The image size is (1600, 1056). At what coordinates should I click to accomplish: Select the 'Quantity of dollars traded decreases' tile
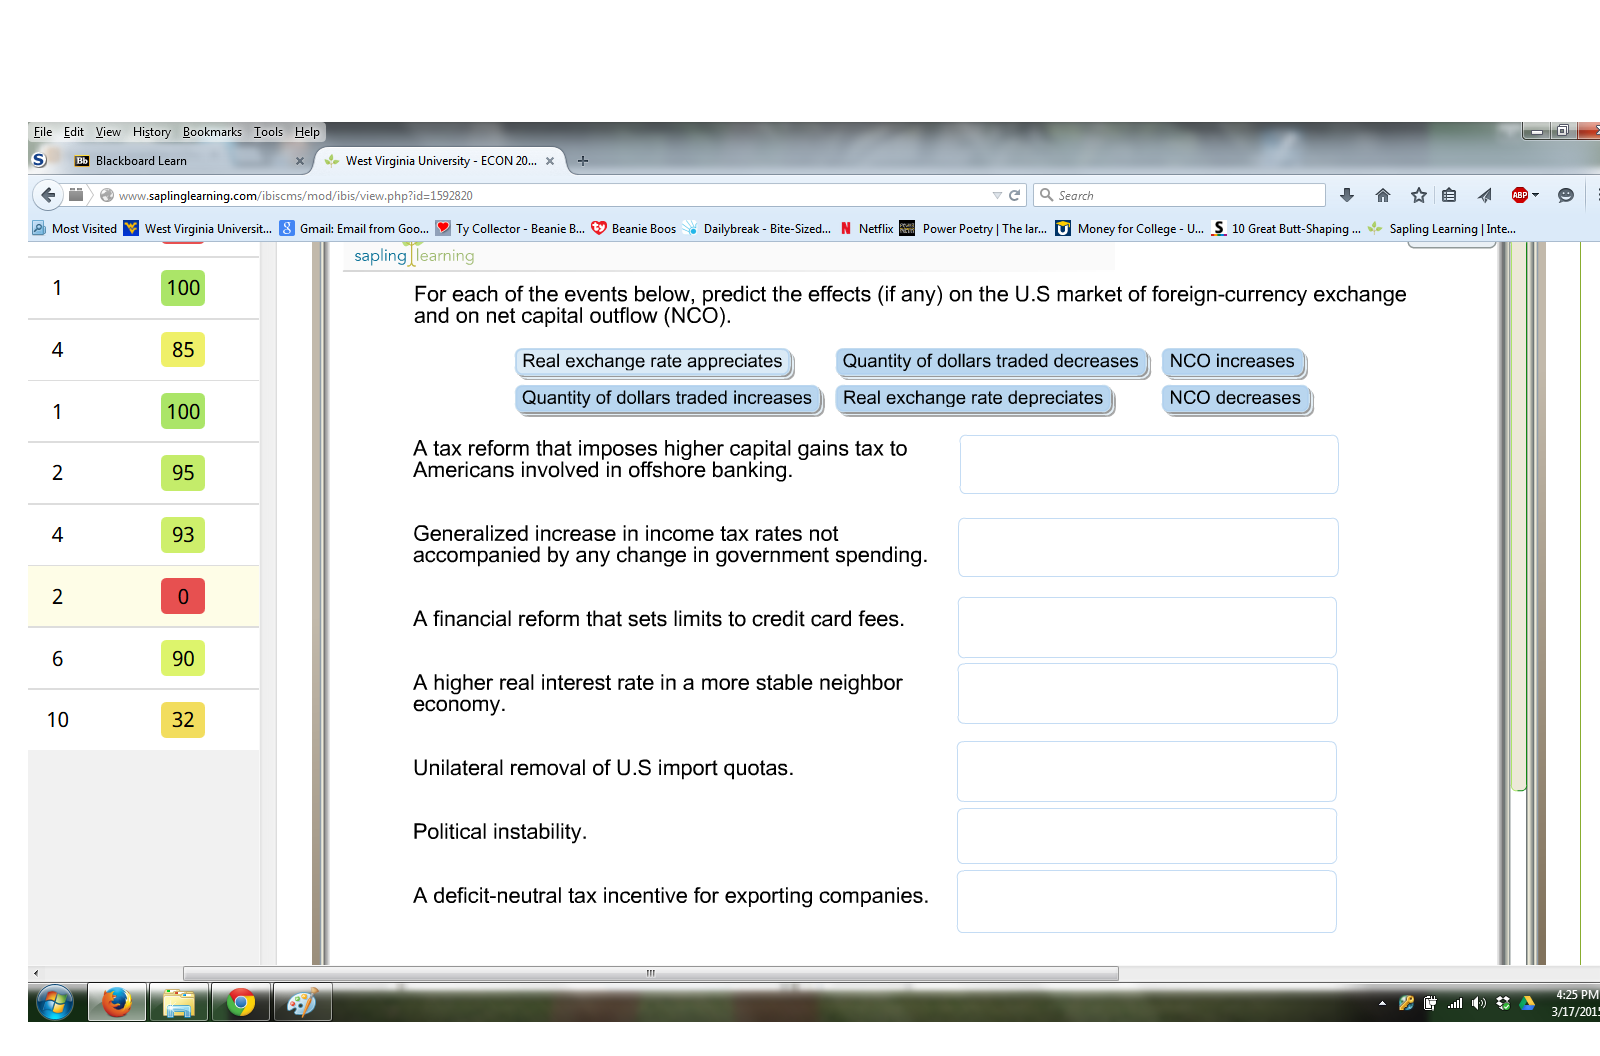991,361
